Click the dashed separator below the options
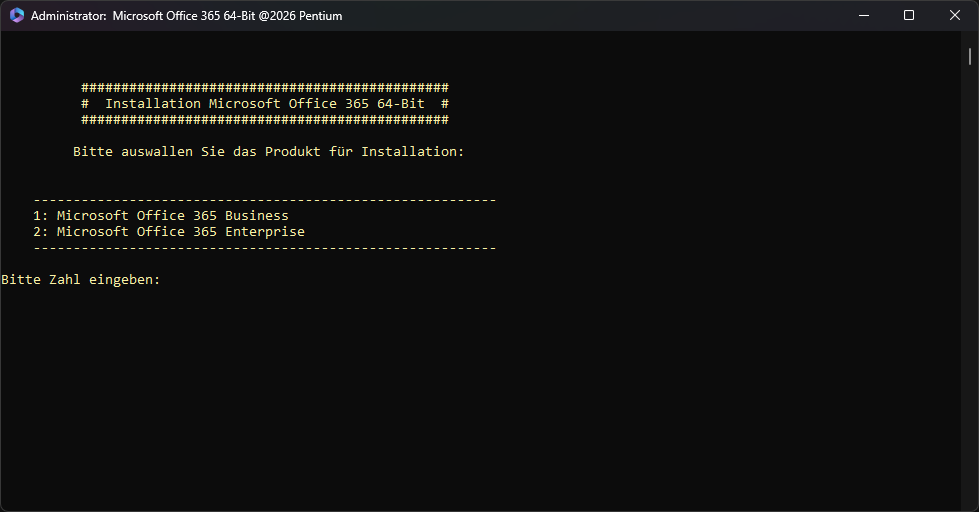979x512 pixels. [x=264, y=248]
